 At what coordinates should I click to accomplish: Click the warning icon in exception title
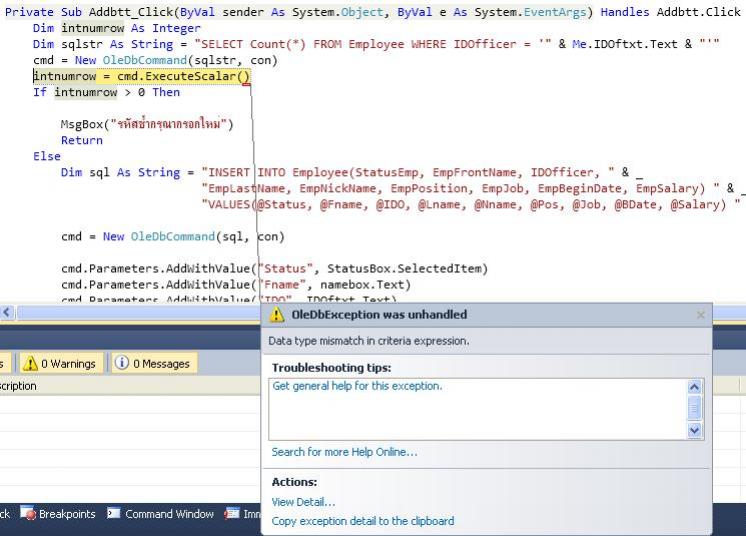[277, 315]
